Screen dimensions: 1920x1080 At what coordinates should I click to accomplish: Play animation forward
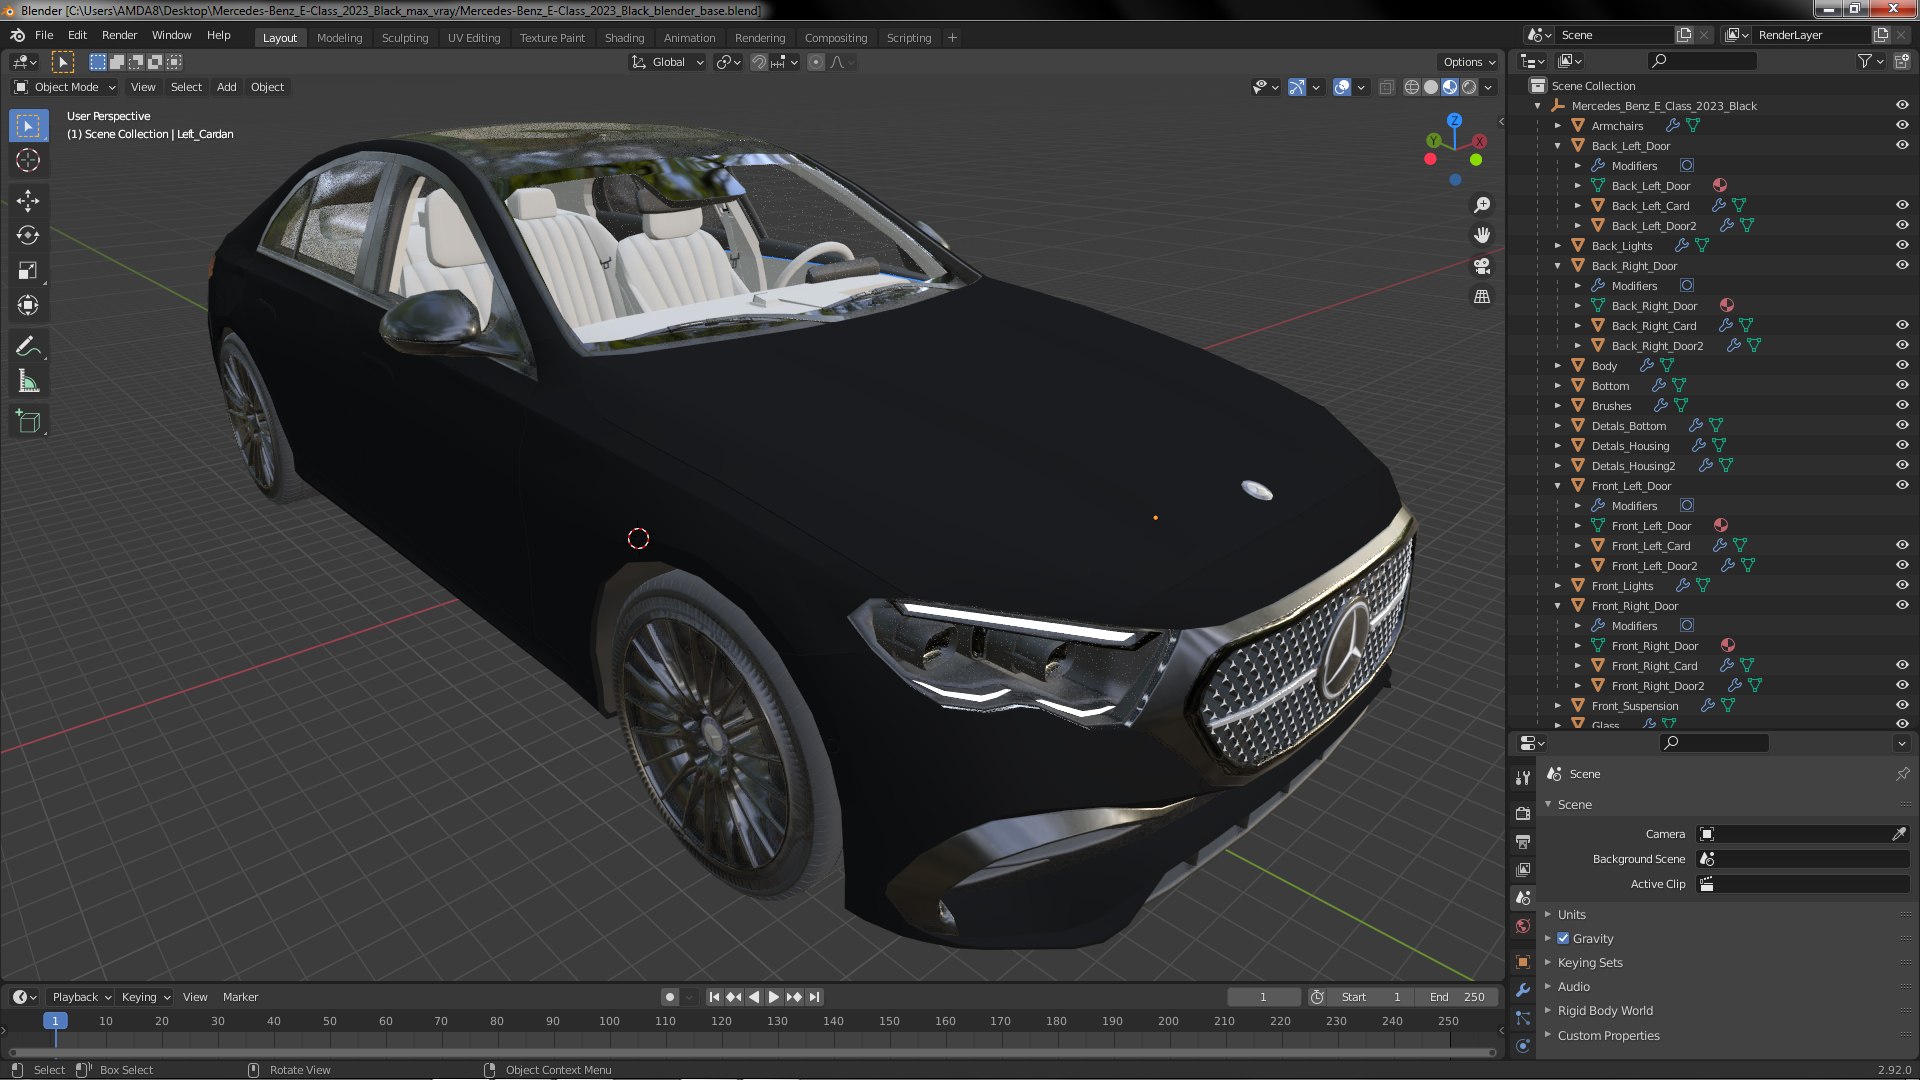click(774, 997)
